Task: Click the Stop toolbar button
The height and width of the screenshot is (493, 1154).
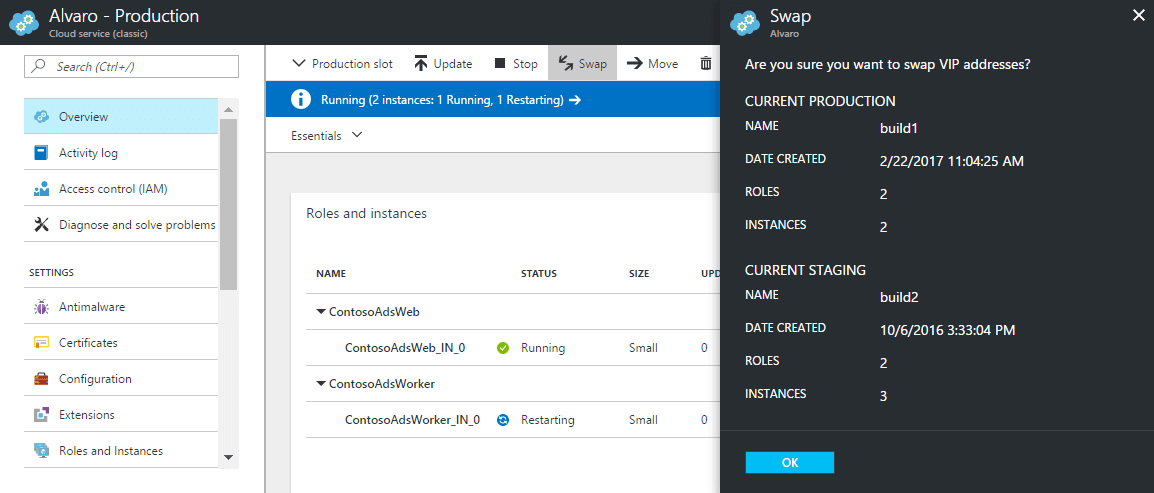Action: click(515, 64)
